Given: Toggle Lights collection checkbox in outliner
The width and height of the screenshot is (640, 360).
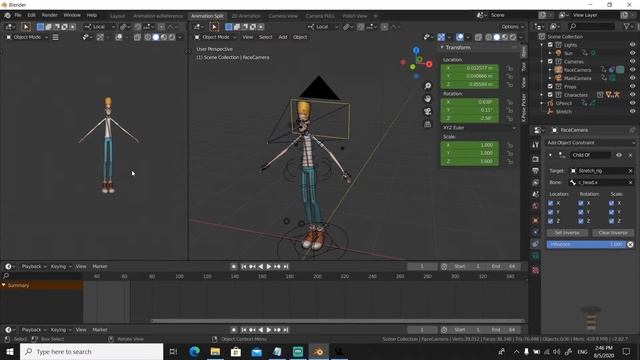Looking at the screenshot, I should click(550, 45).
